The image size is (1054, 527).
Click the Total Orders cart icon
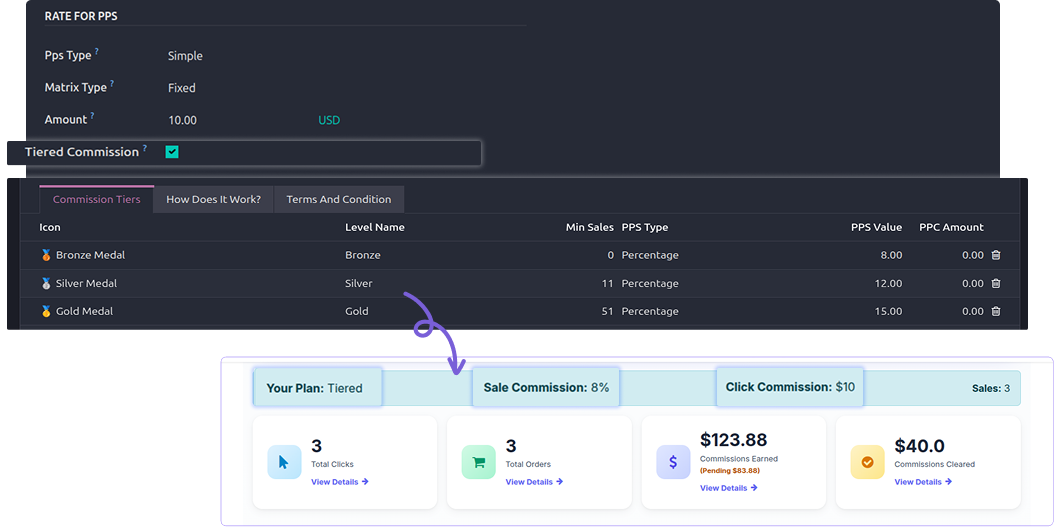point(479,462)
